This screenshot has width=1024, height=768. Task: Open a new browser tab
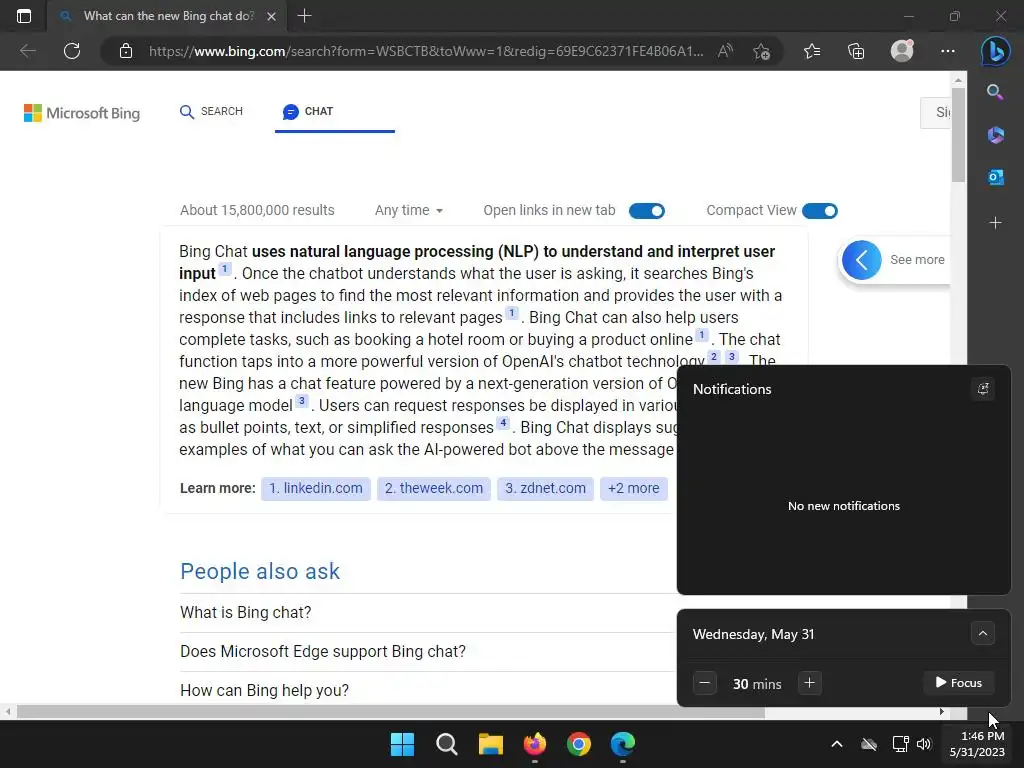click(304, 16)
